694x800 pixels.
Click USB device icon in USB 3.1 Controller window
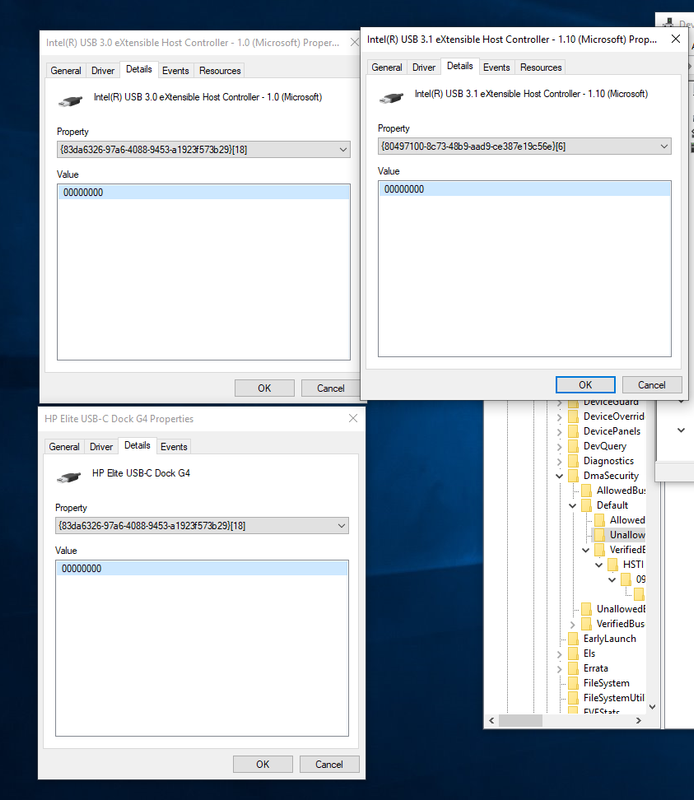(391, 97)
